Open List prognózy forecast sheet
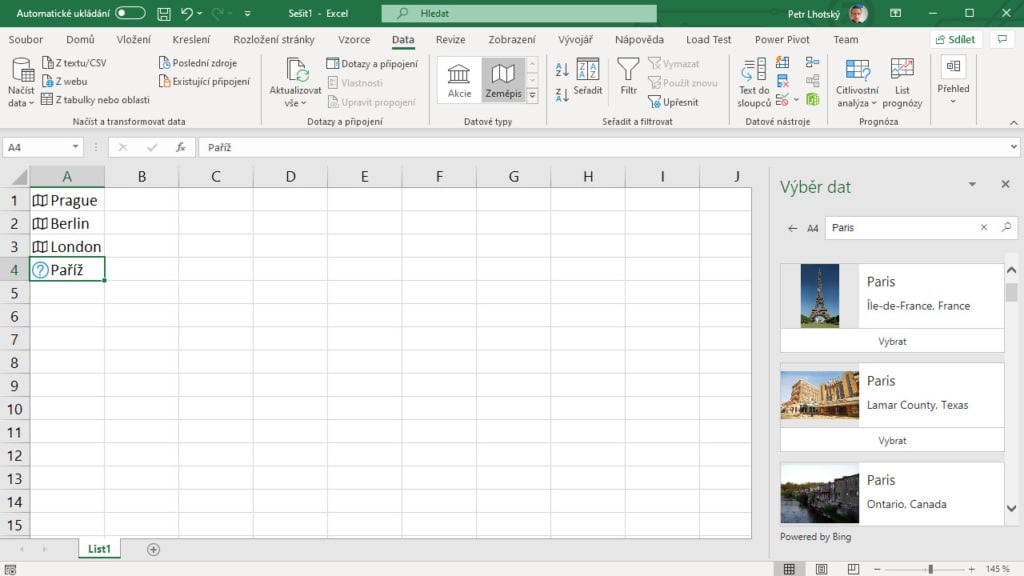Image resolution: width=1024 pixels, height=576 pixels. [x=902, y=82]
